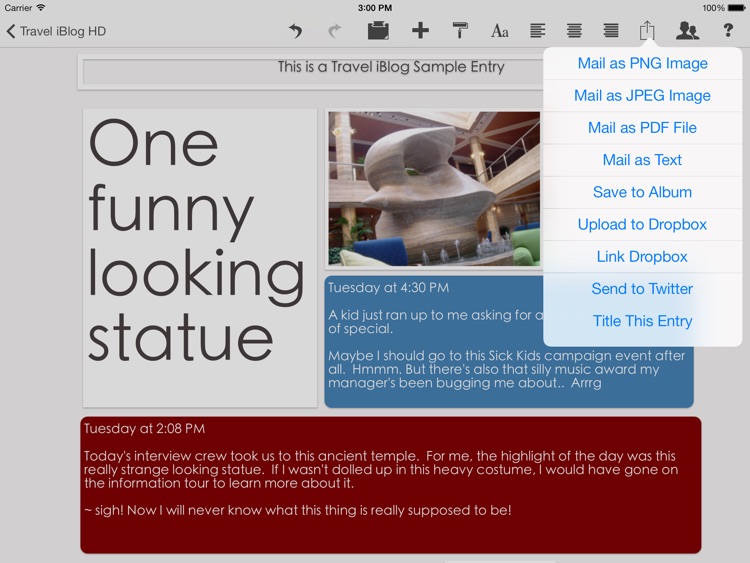Tap Send to Twitter
The width and height of the screenshot is (750, 563).
point(642,288)
